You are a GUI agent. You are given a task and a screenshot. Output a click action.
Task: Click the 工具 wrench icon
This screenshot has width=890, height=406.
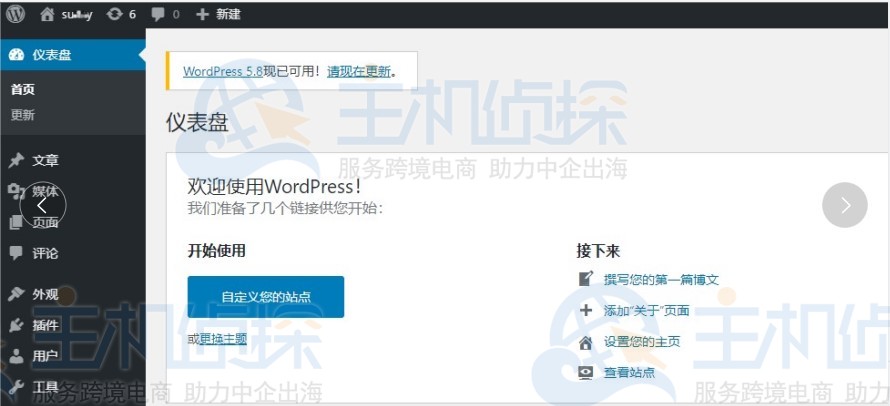[x=16, y=387]
